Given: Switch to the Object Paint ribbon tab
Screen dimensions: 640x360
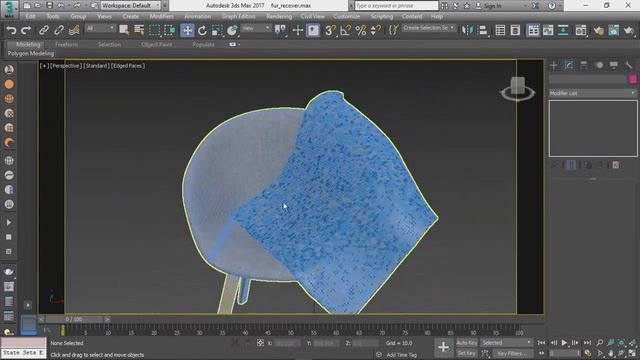Looking at the screenshot, I should 157,44.
